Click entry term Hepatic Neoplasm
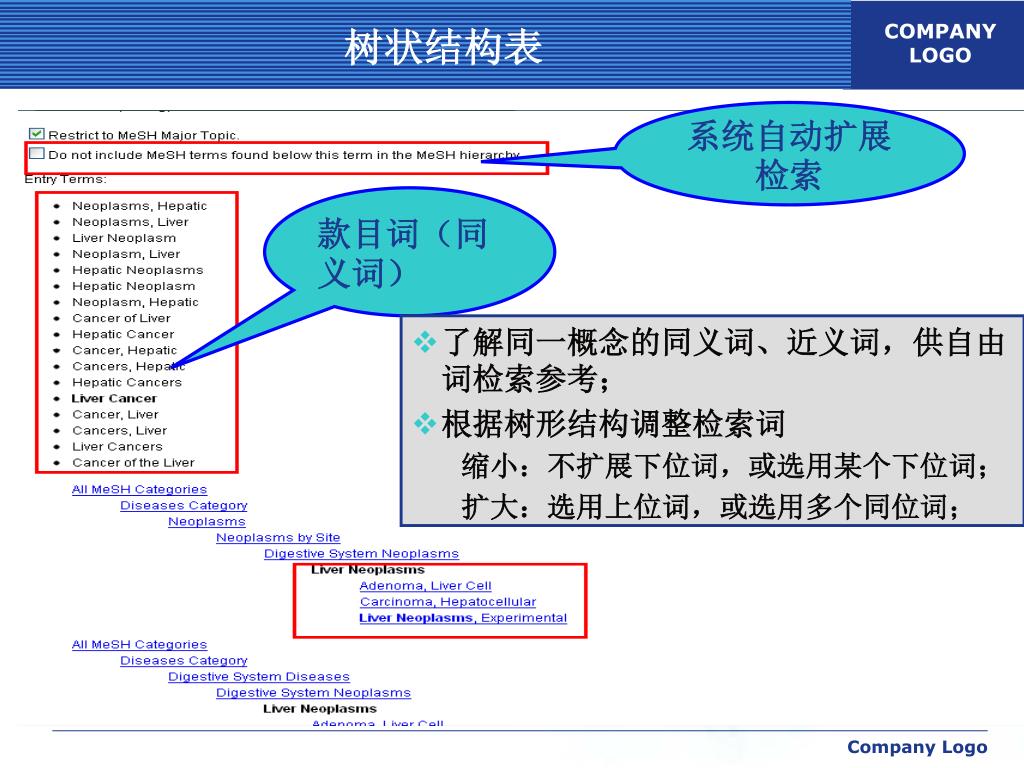1024x768 pixels. 133,286
